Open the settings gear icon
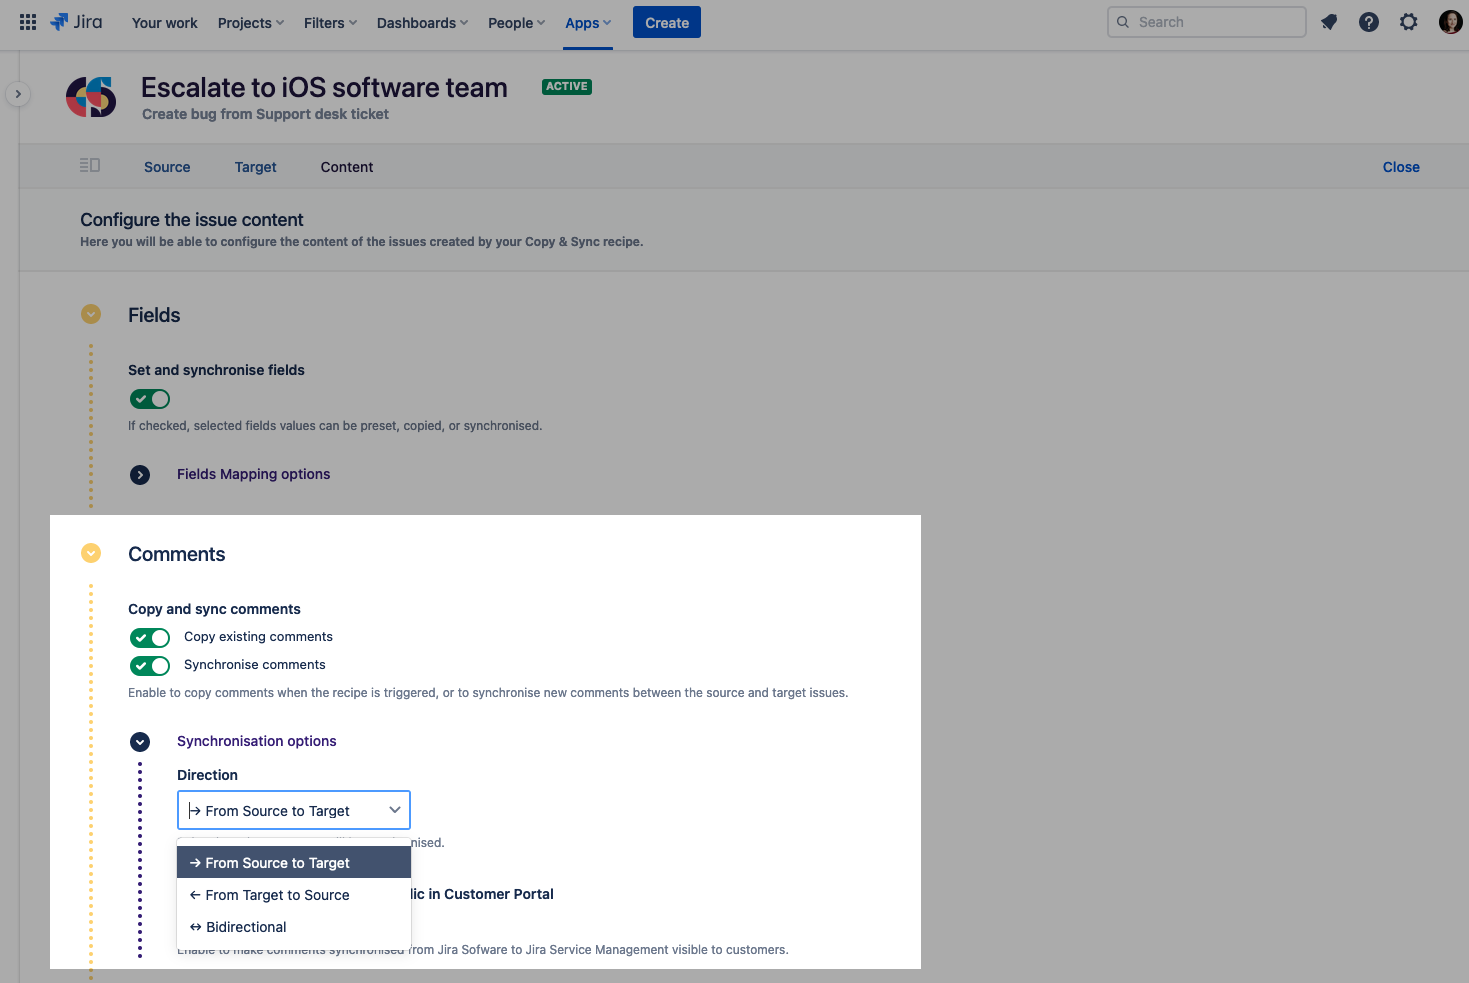Viewport: 1469px width, 983px height. pos(1409,22)
